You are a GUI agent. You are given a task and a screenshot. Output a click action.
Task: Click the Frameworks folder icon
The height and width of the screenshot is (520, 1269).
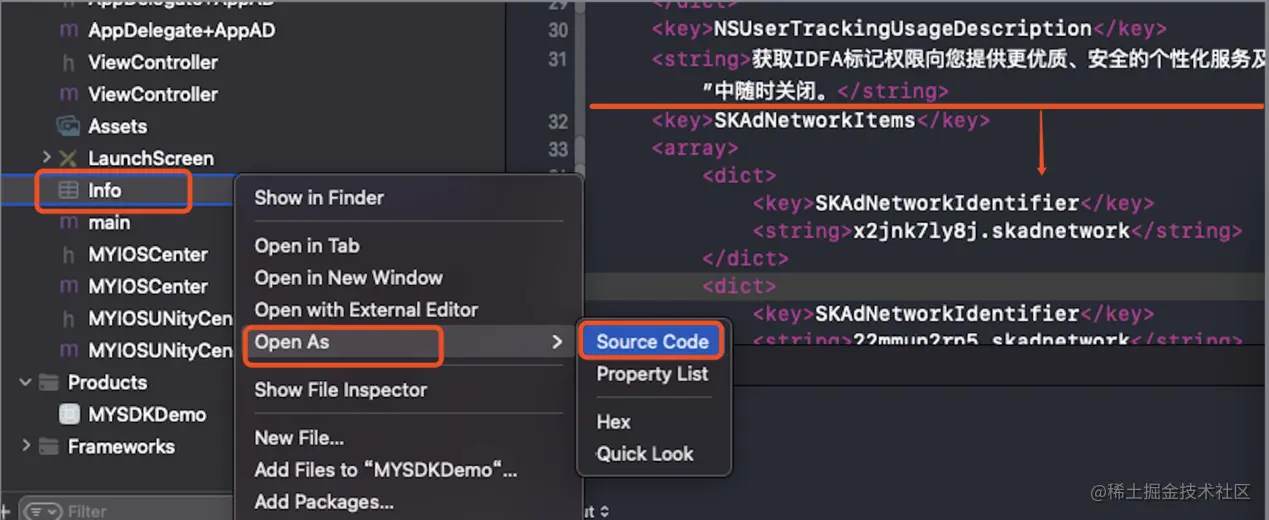tap(48, 446)
